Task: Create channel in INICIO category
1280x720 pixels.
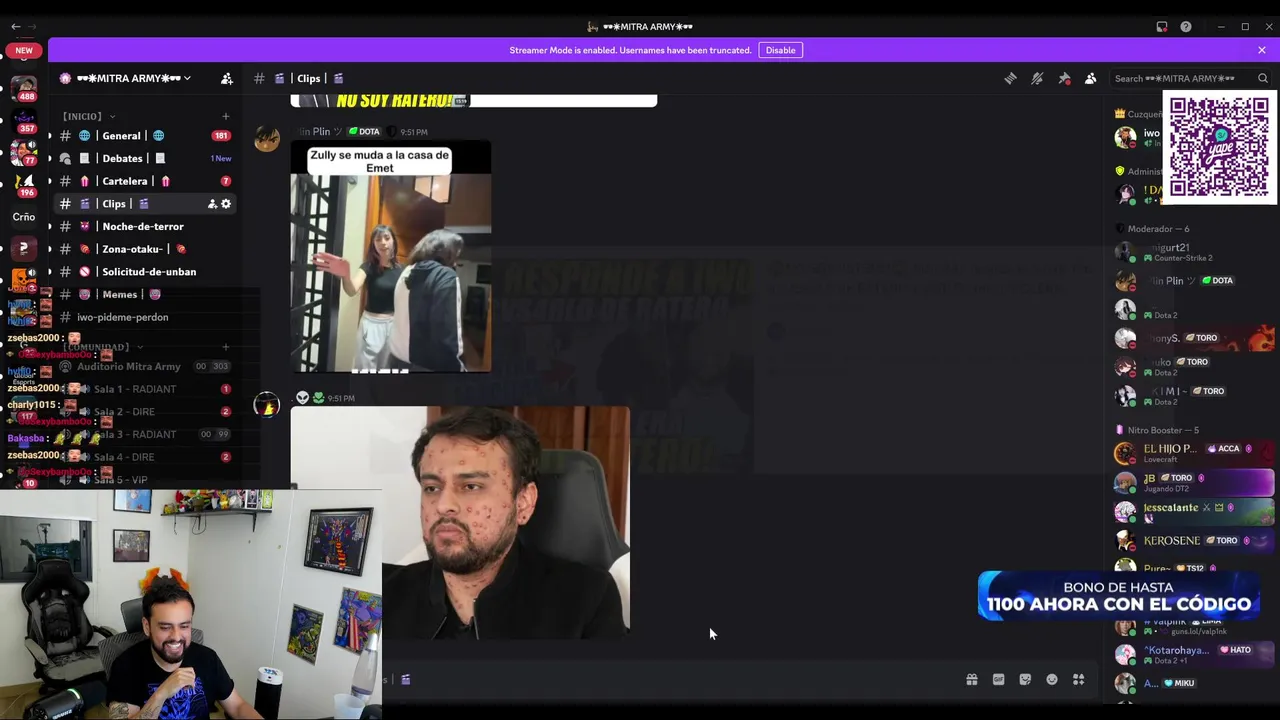Action: [x=225, y=116]
